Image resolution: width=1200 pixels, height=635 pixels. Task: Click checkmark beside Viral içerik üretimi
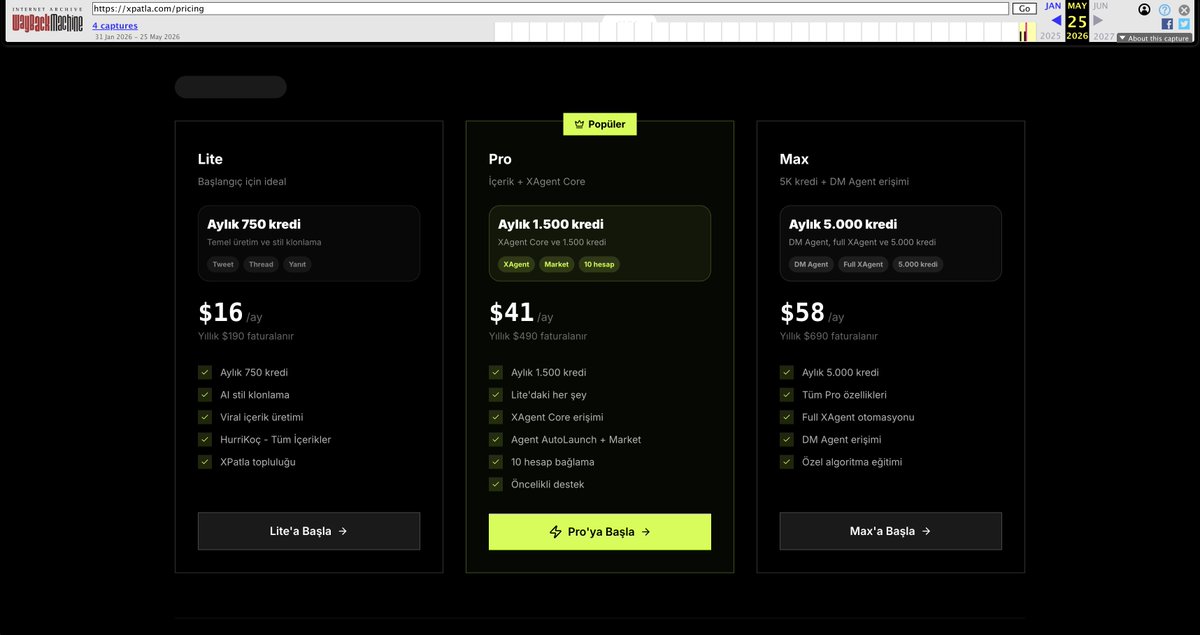pyautogui.click(x=205, y=417)
